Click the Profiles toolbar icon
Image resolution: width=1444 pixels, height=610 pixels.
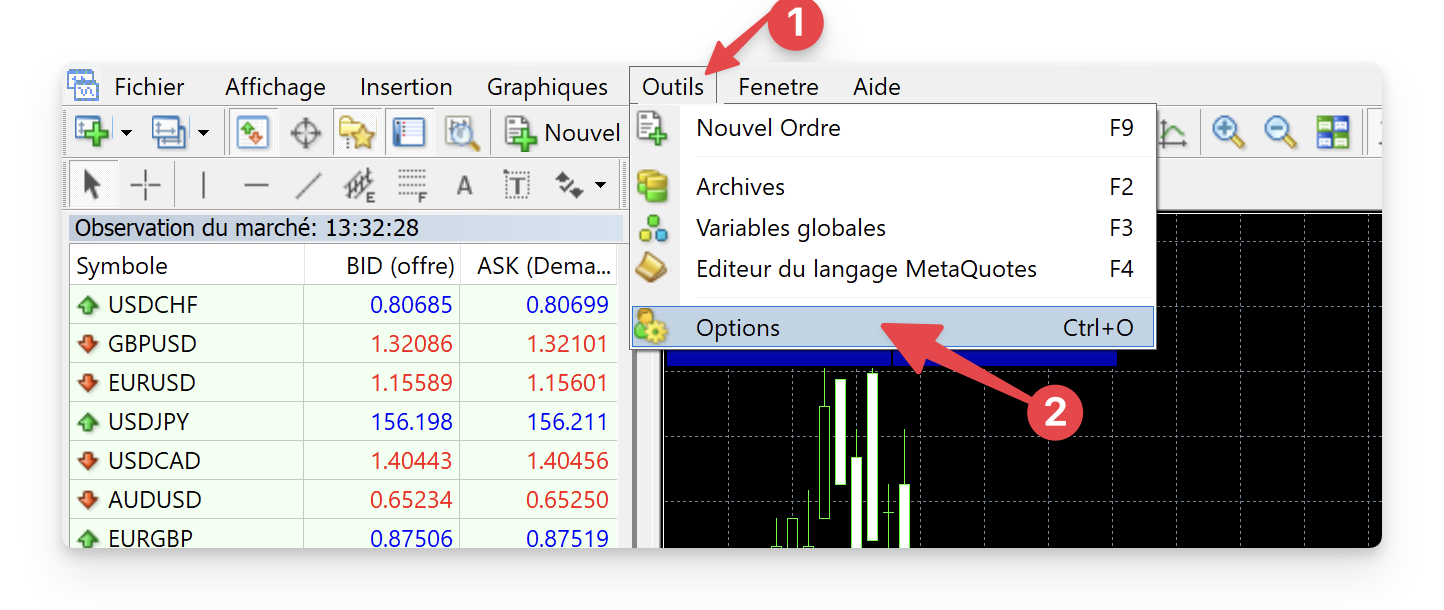169,132
